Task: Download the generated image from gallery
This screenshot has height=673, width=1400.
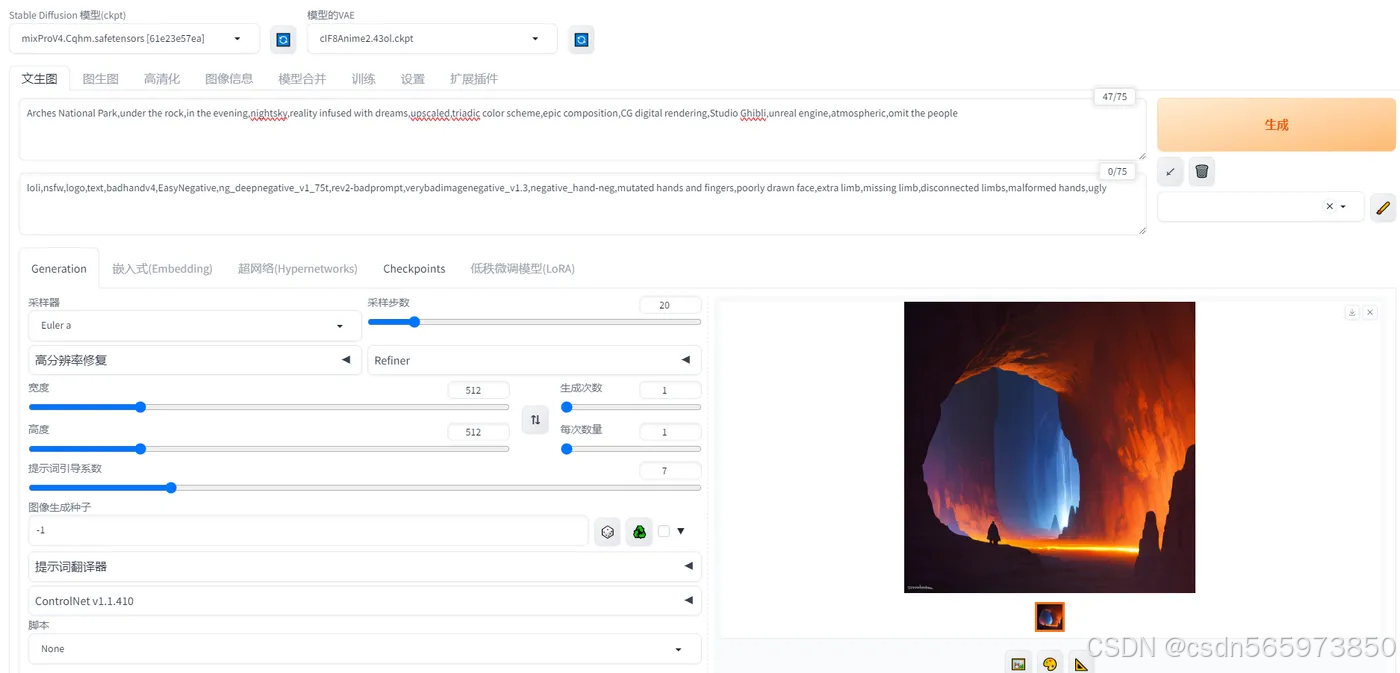Action: pos(1352,313)
